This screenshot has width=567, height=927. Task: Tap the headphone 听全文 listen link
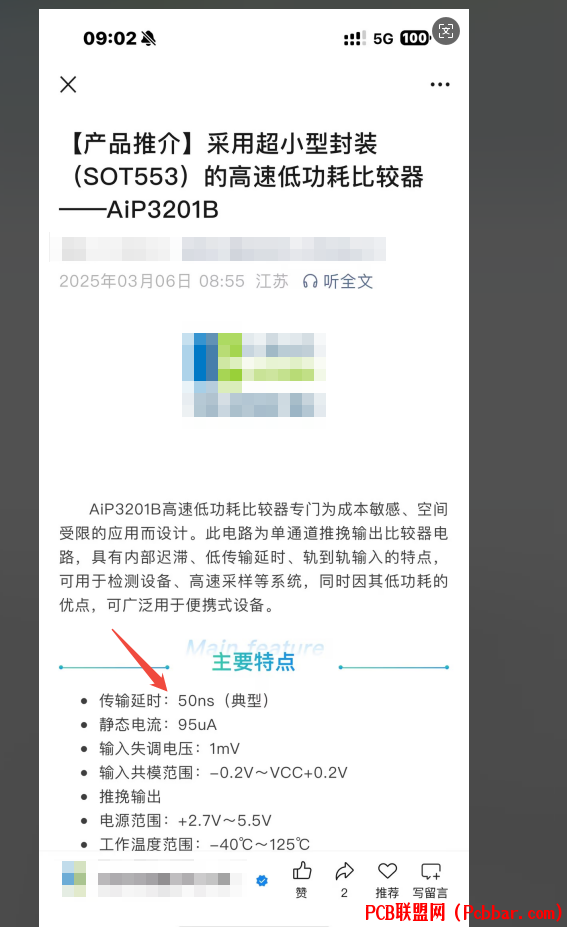pos(338,281)
